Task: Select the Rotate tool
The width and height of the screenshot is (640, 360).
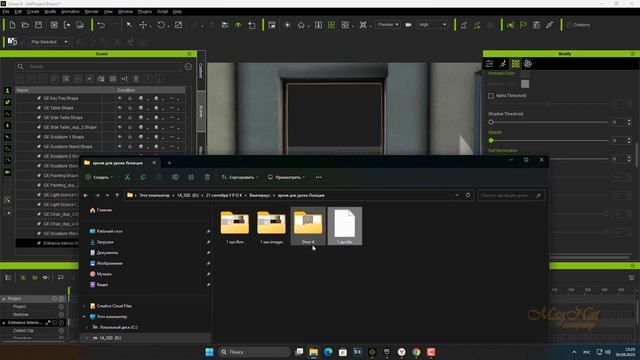Action: (x=161, y=25)
